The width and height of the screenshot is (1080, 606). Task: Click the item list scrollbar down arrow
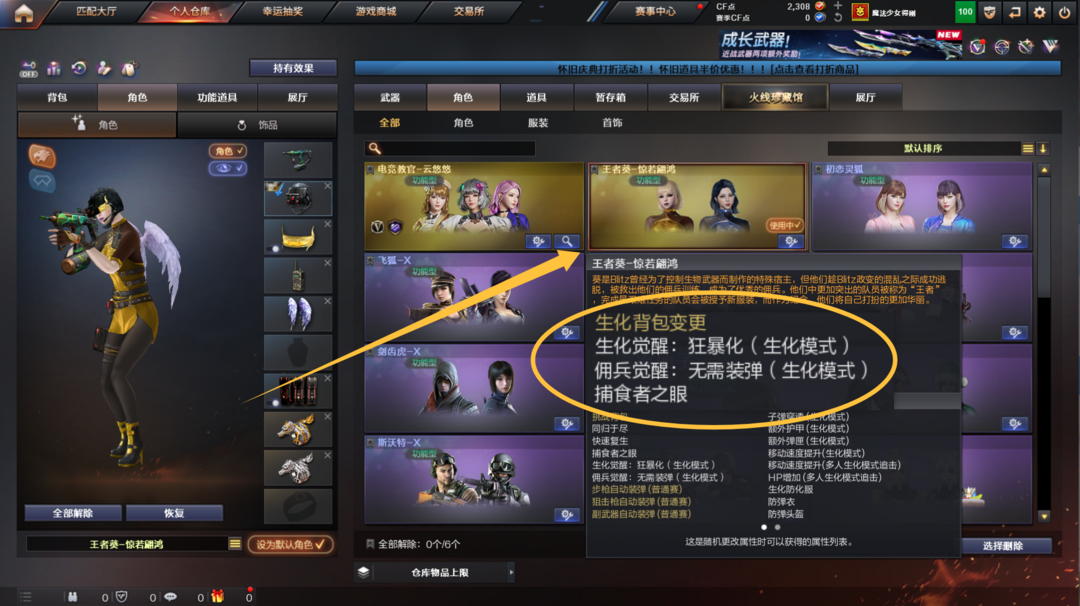[1044, 516]
